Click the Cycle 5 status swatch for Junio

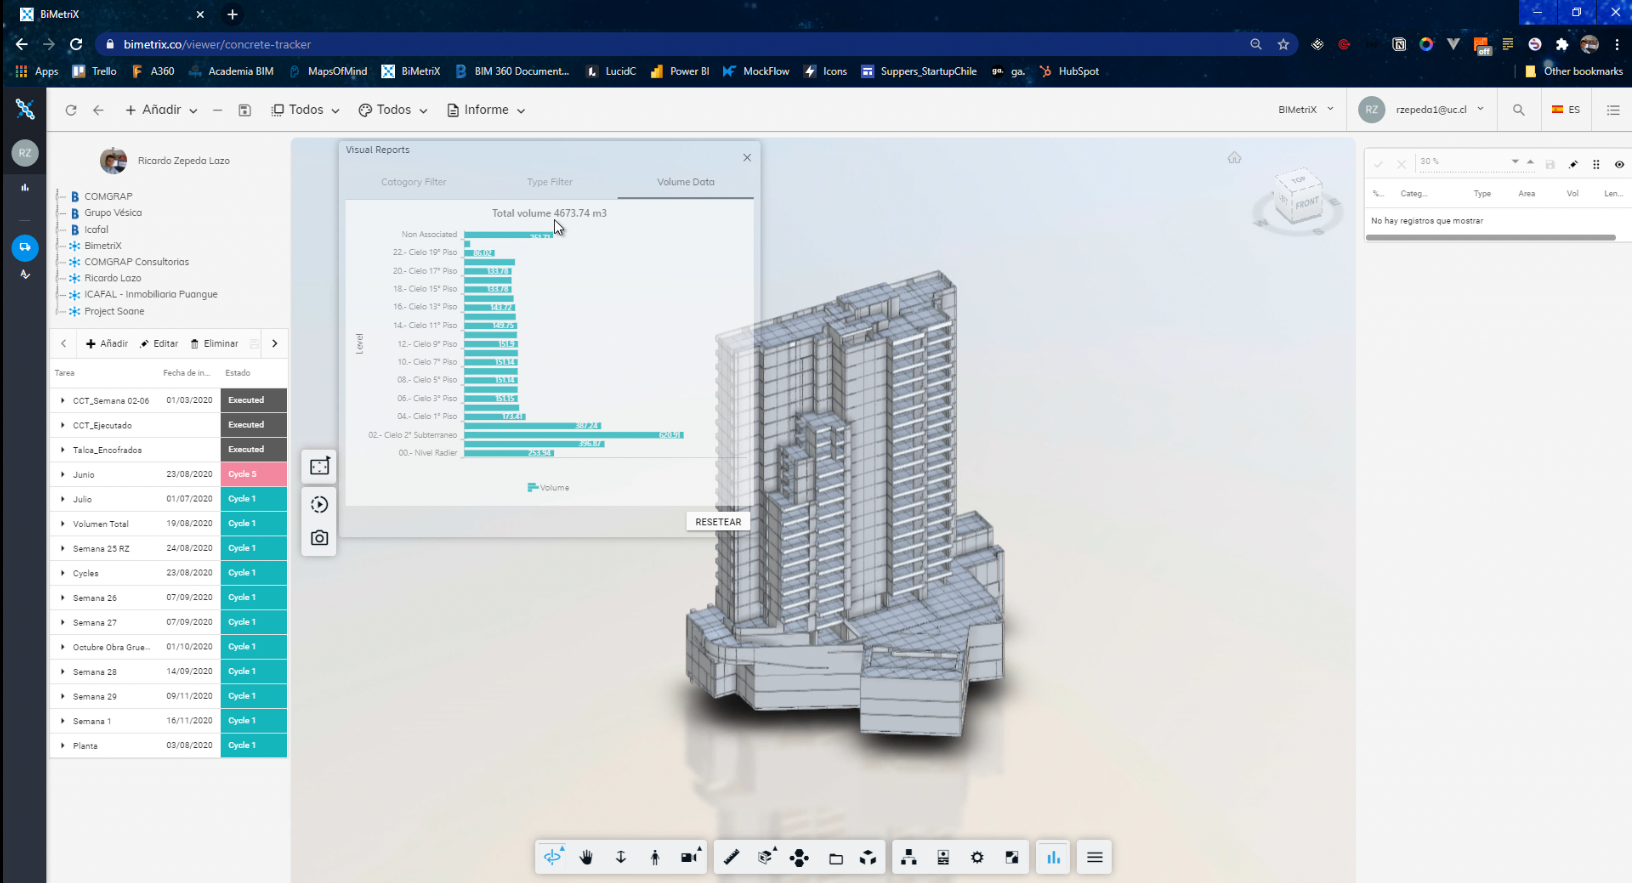(x=254, y=474)
